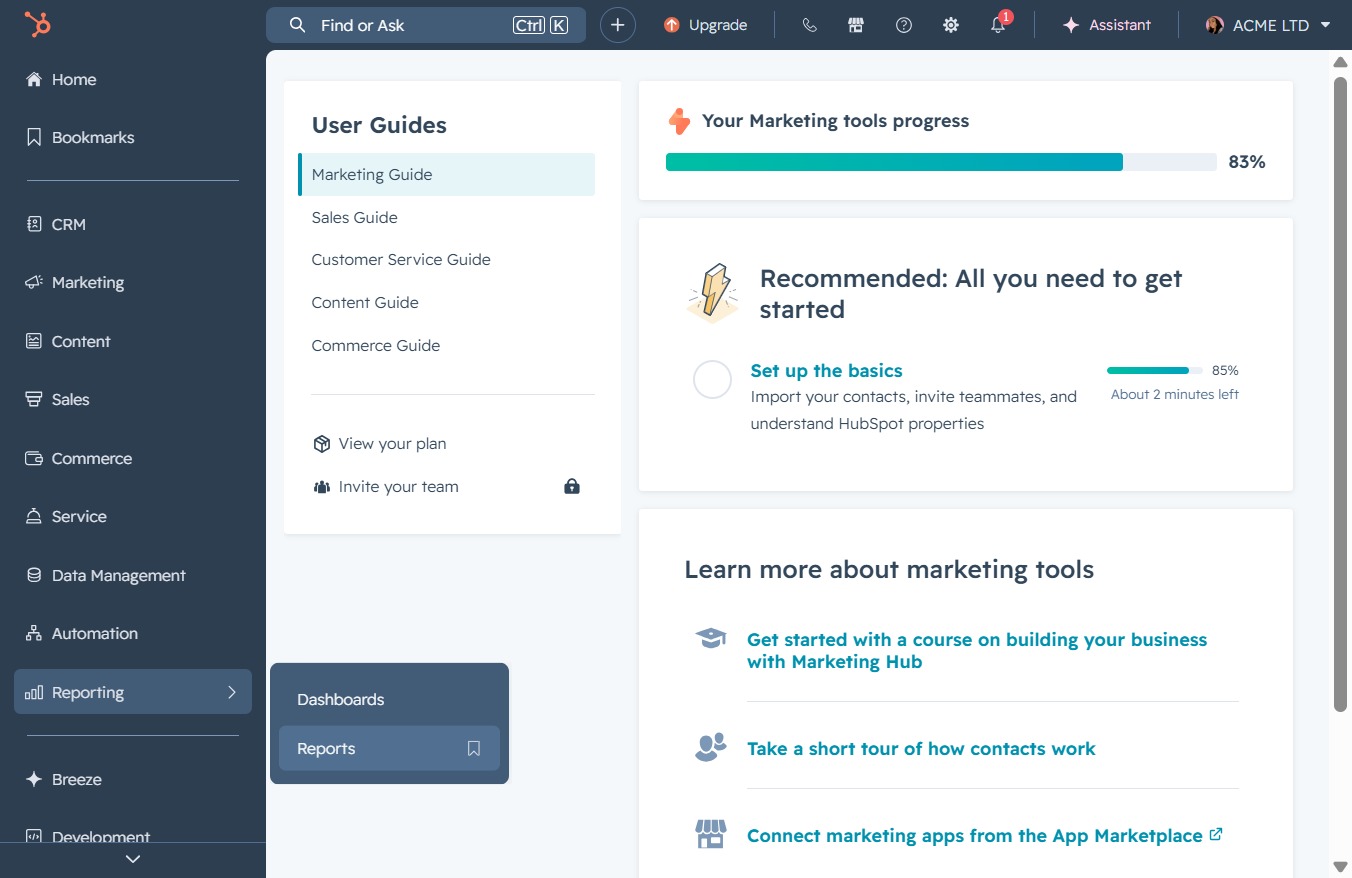Click the scroll down arrow of the page

tap(1341, 866)
